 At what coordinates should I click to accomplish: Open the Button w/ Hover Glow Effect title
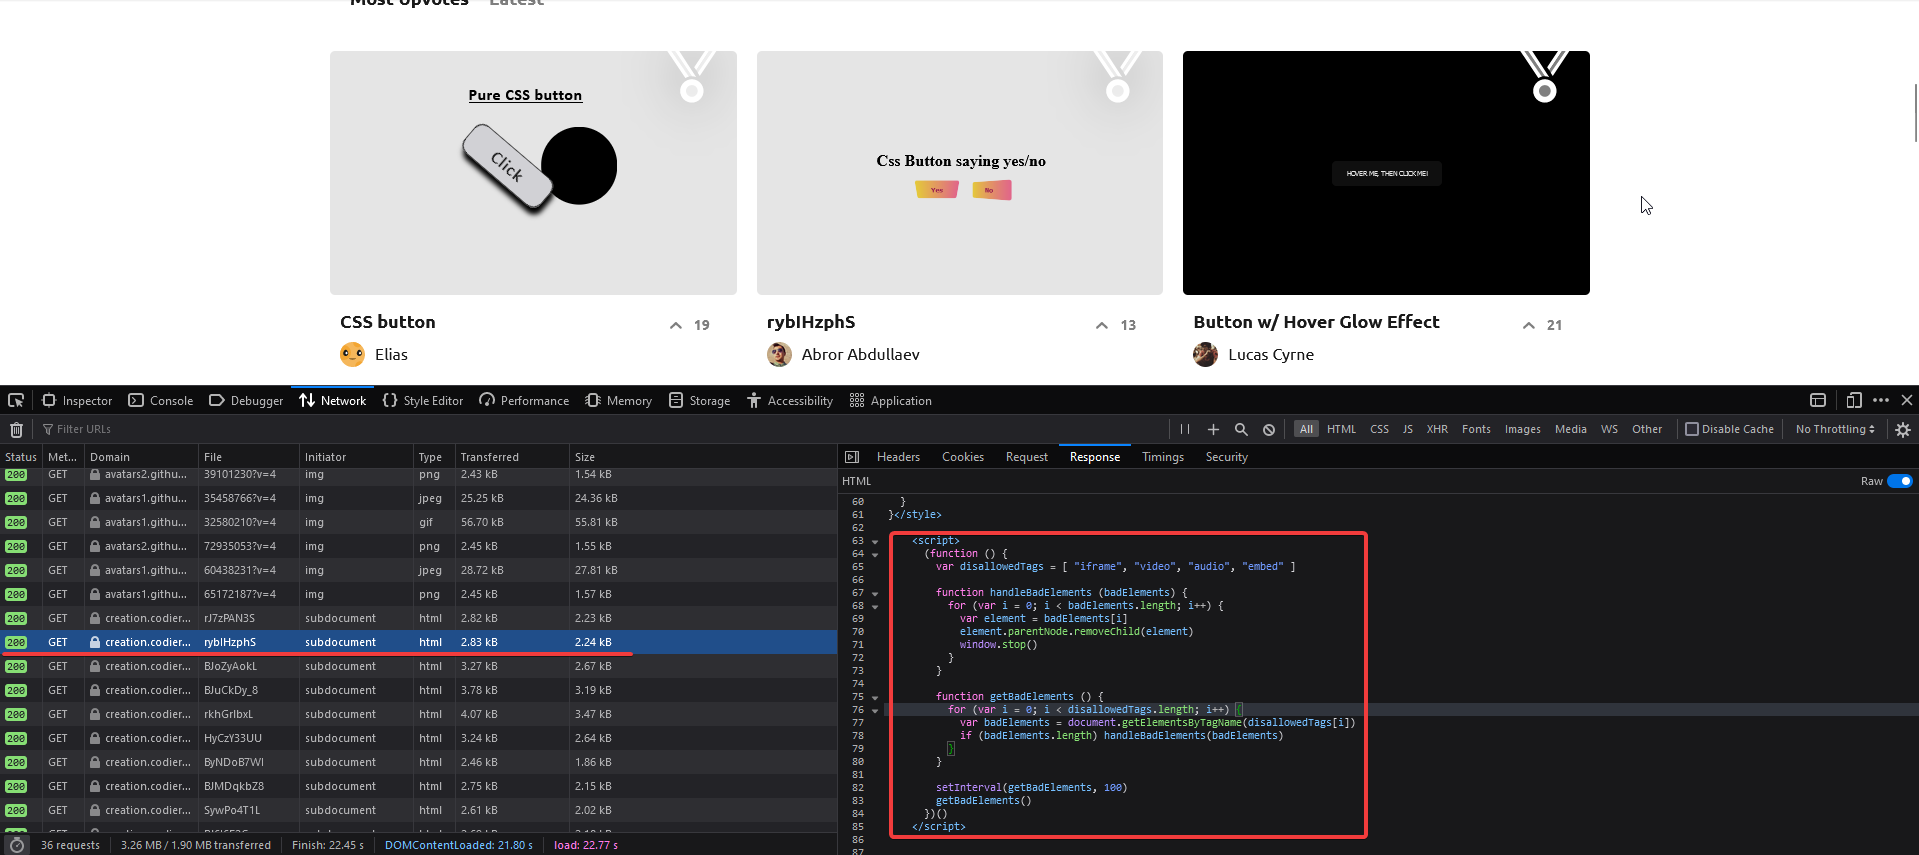pyautogui.click(x=1316, y=322)
